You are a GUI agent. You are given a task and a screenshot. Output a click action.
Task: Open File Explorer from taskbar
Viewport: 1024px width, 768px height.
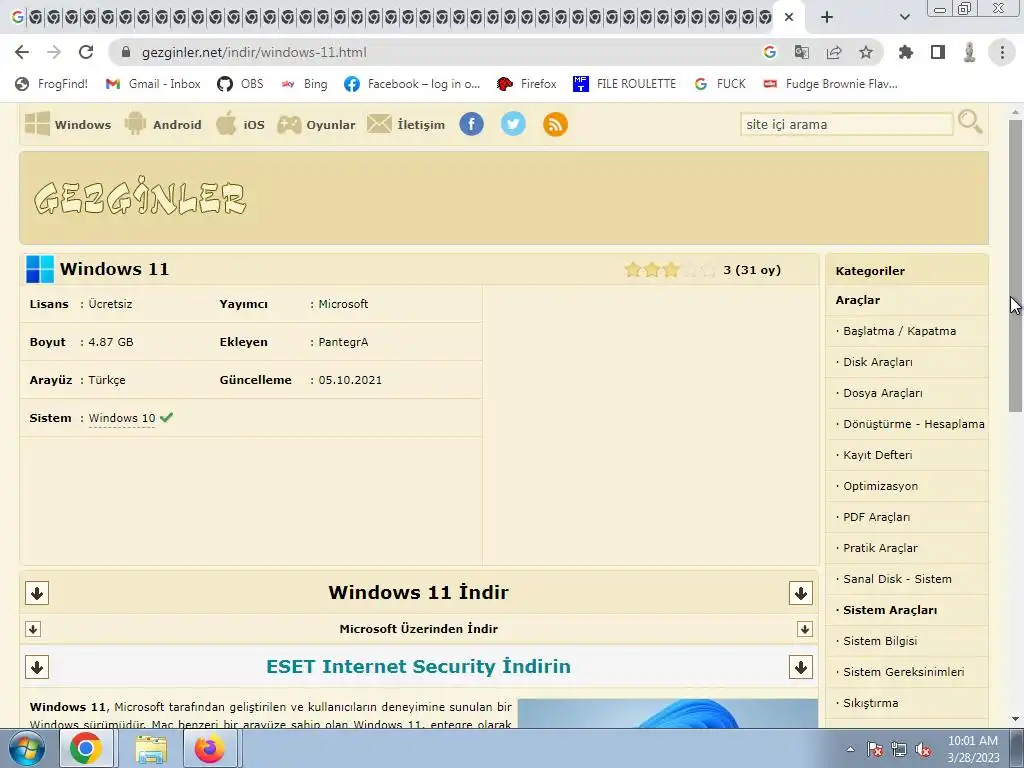tap(151, 748)
